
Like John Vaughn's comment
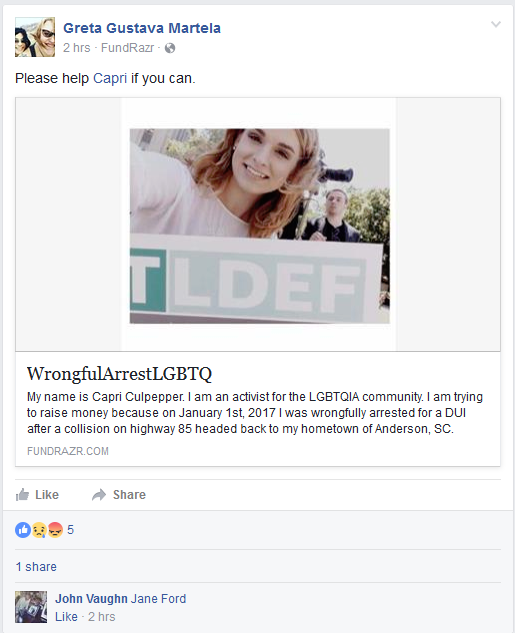(67, 617)
